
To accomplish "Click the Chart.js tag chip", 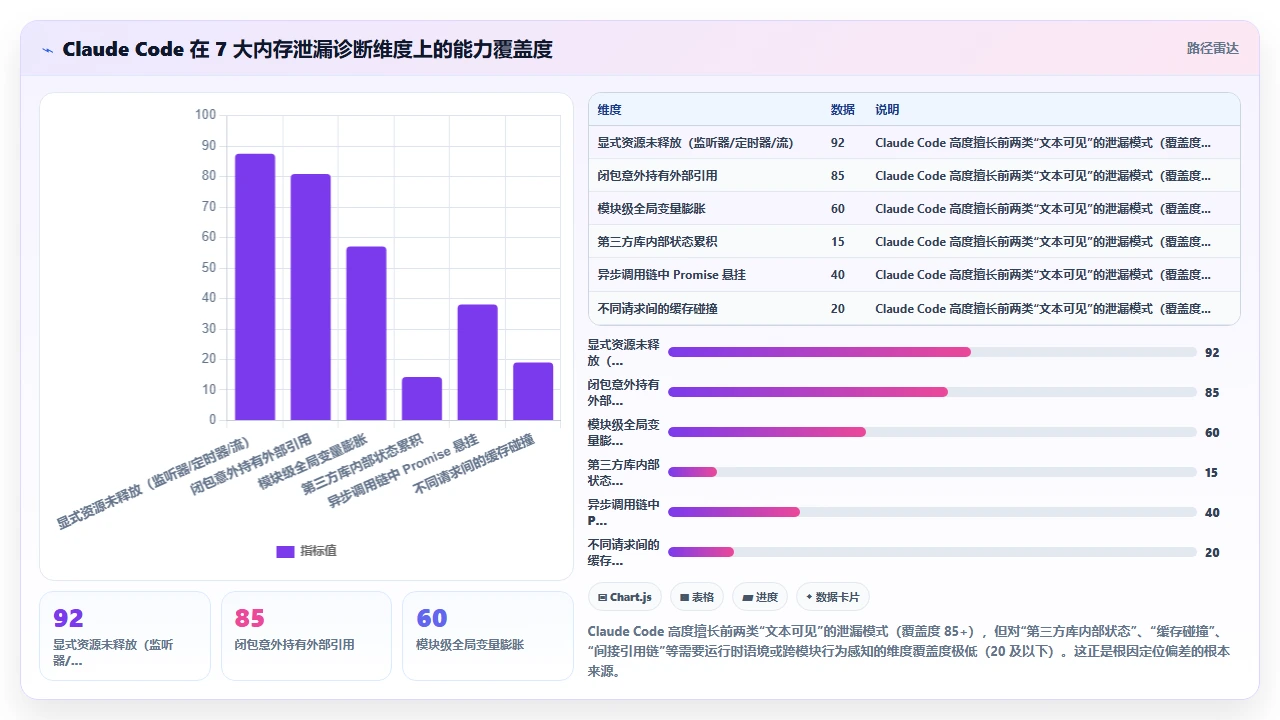I will pos(625,597).
